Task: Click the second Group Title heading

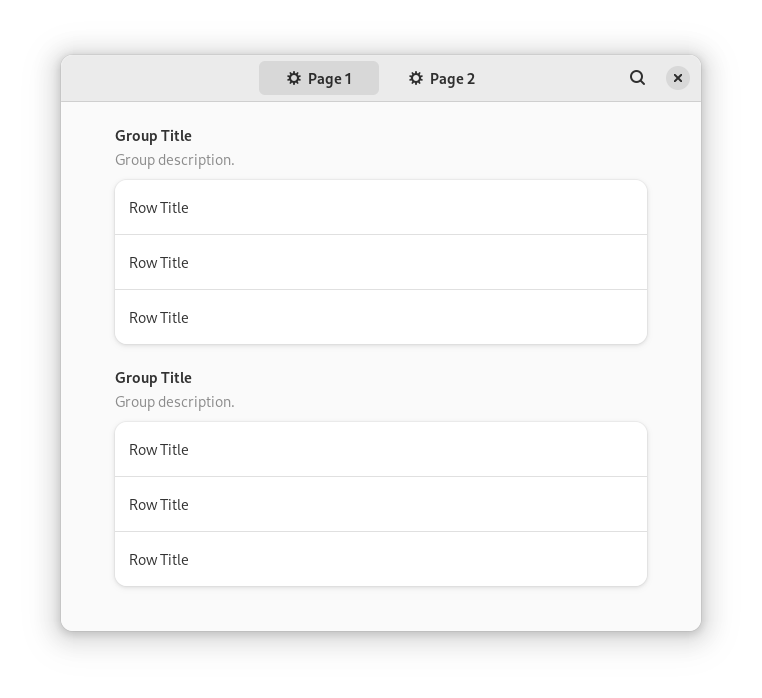Action: pos(153,378)
